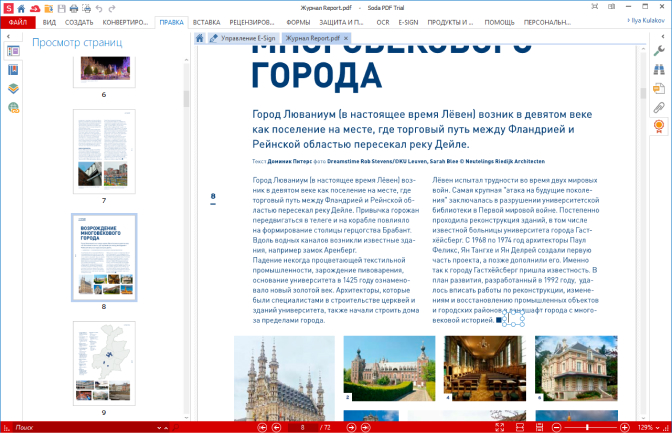The height and width of the screenshot is (433, 672).
Task: Open the ВСТАВКА ribbon tab
Action: [206, 22]
